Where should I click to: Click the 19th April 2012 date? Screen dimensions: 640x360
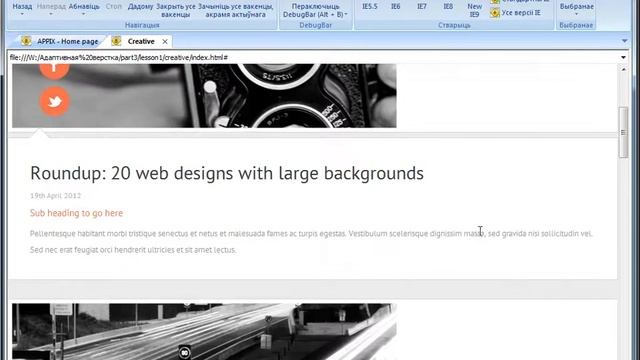(56, 196)
